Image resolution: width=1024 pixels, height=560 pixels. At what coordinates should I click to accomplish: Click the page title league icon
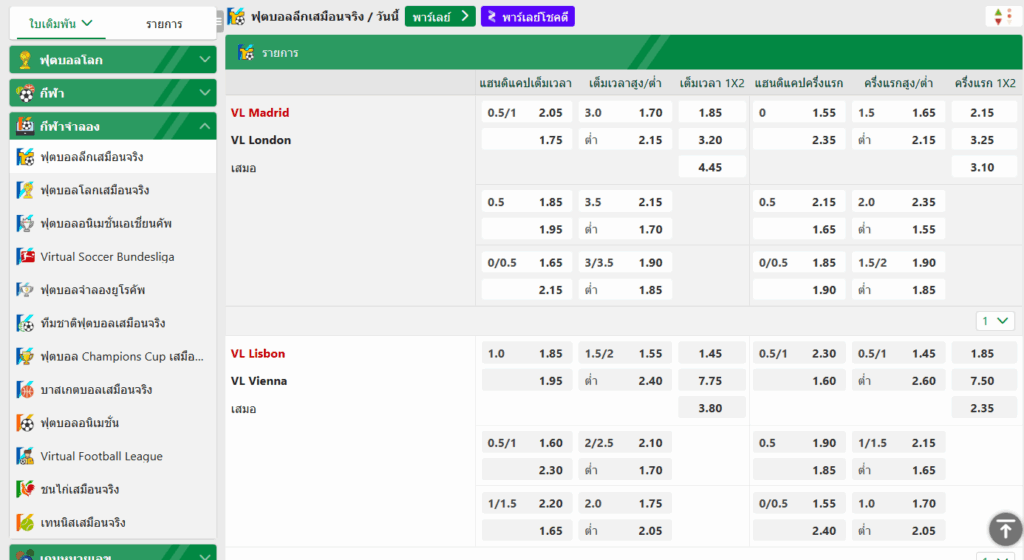point(236,16)
